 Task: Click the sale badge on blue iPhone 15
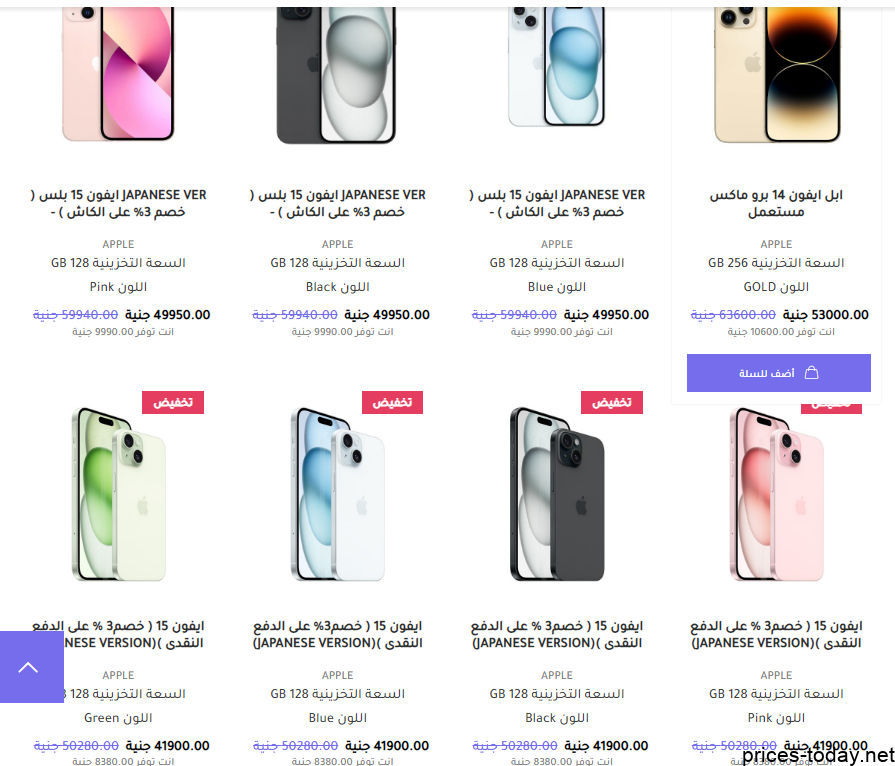392,402
